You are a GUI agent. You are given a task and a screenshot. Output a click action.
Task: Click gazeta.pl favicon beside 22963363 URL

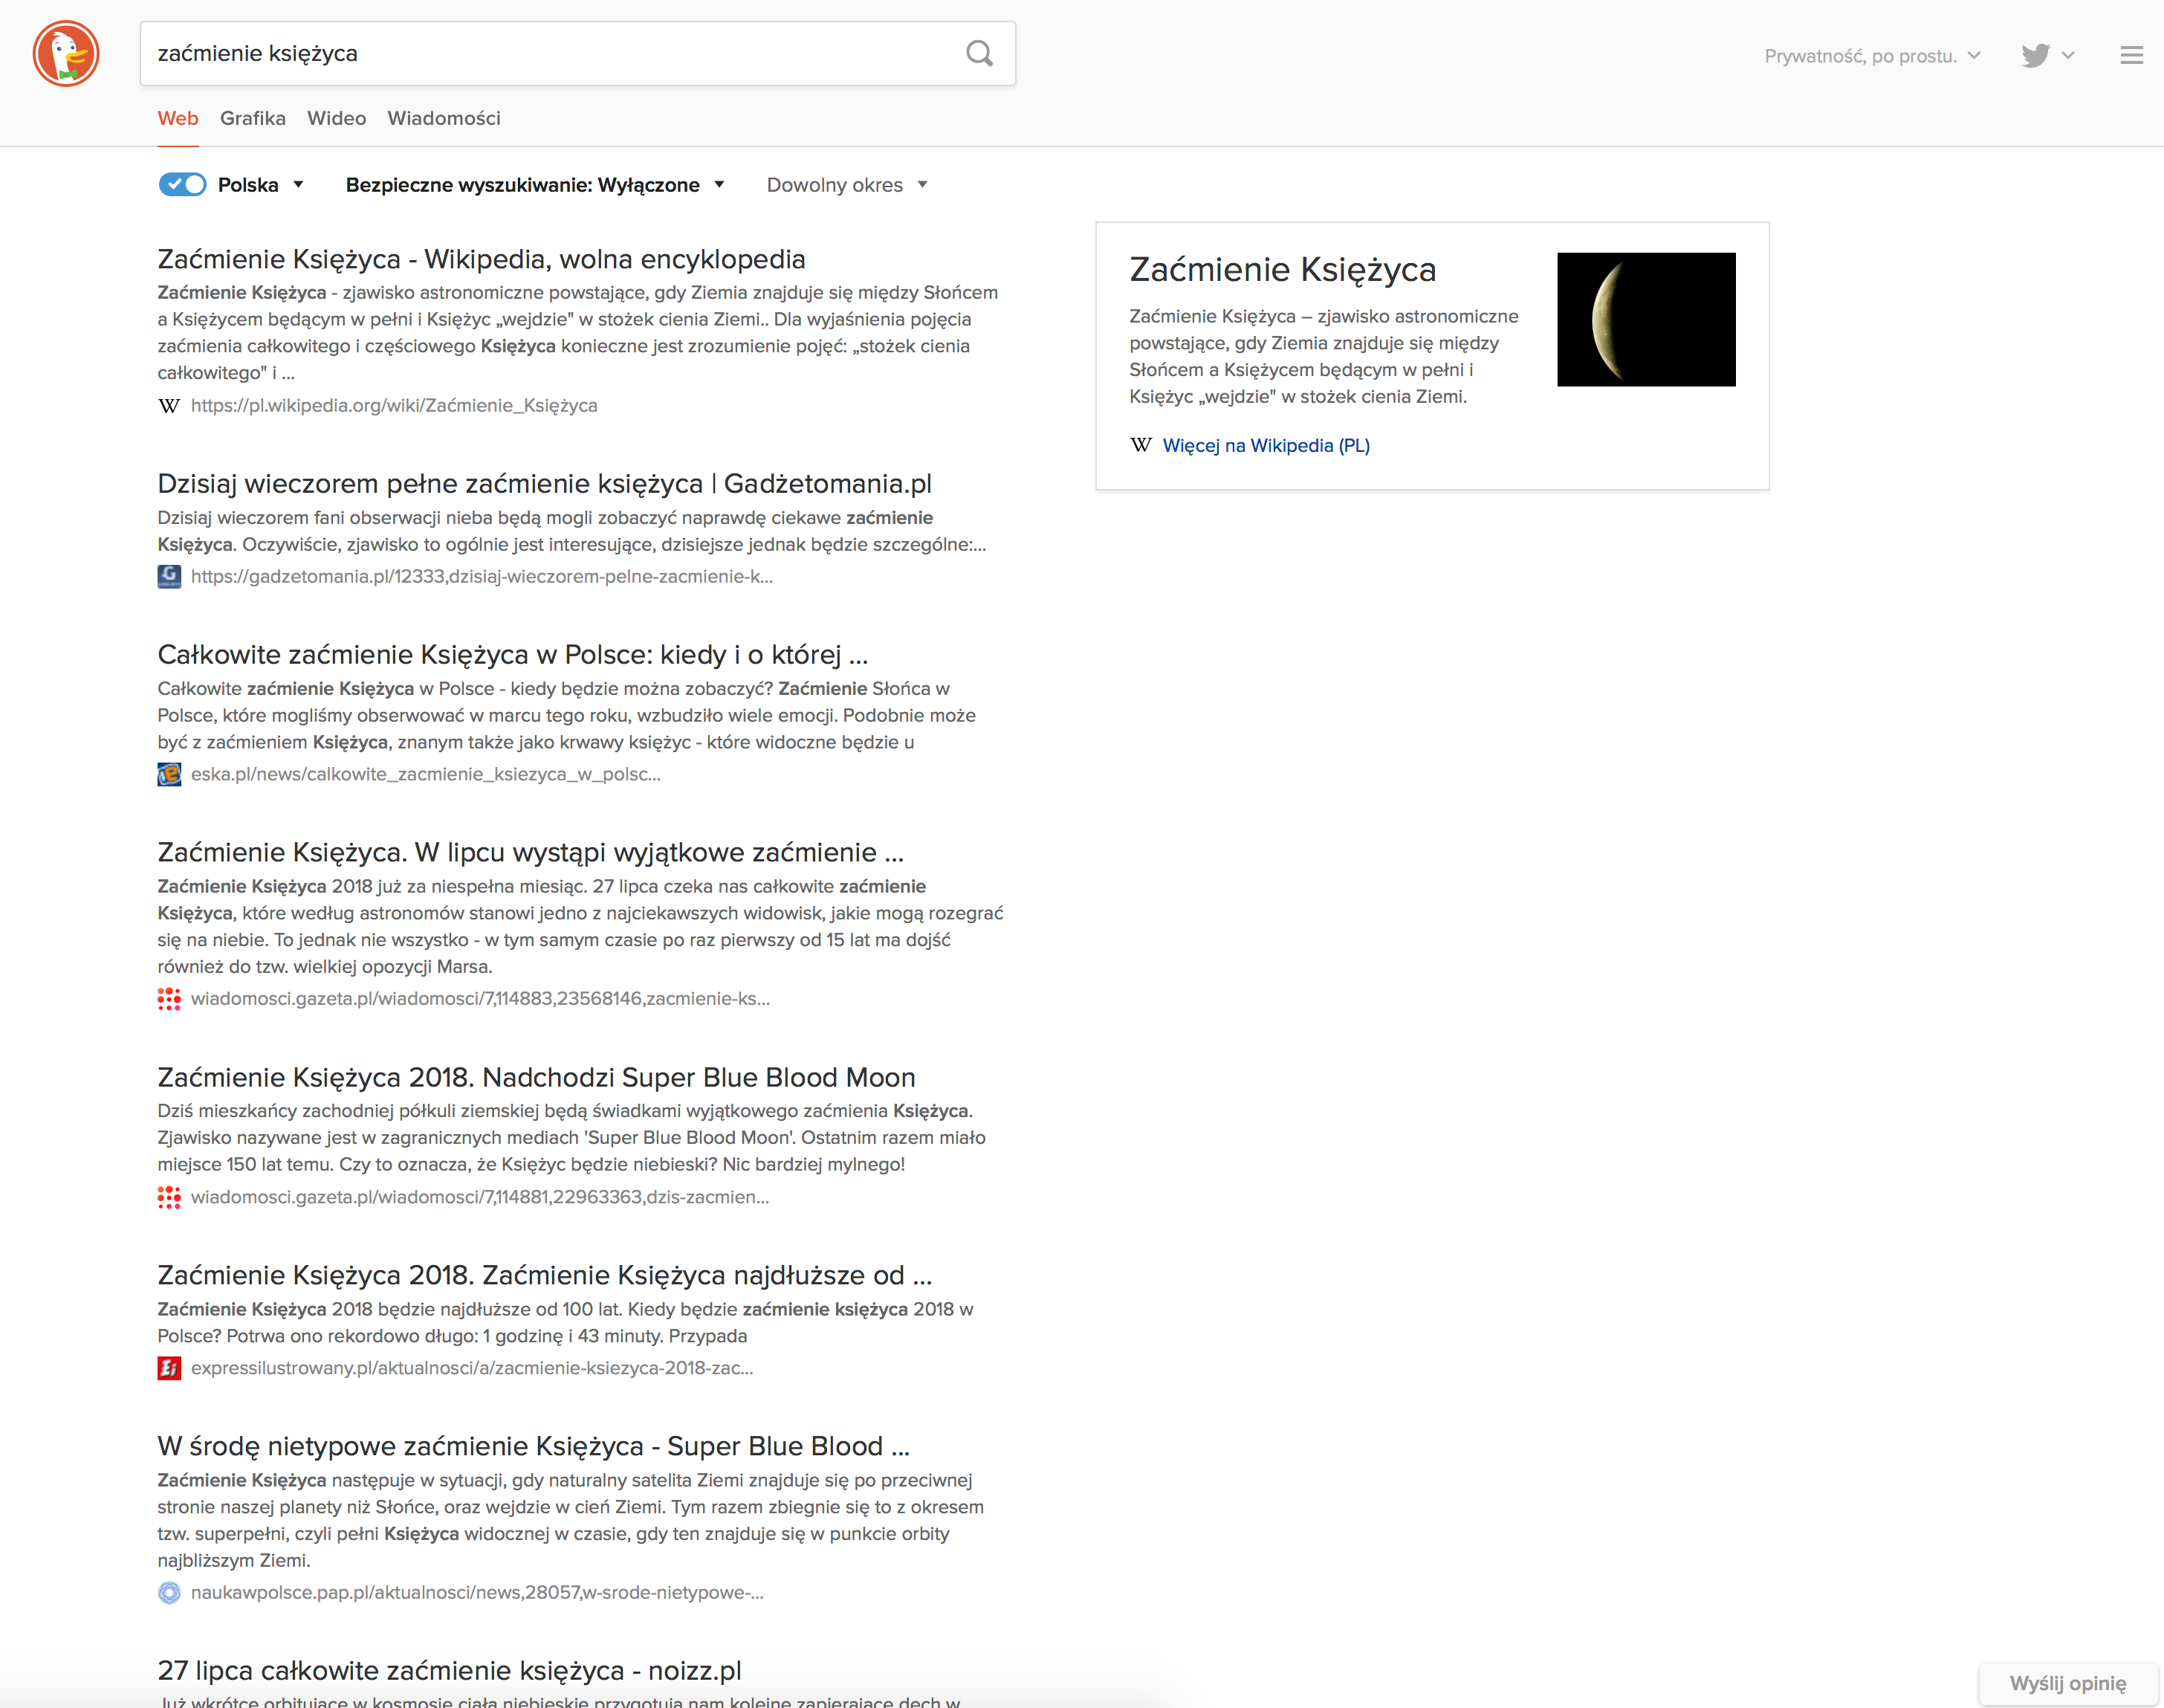(169, 1197)
